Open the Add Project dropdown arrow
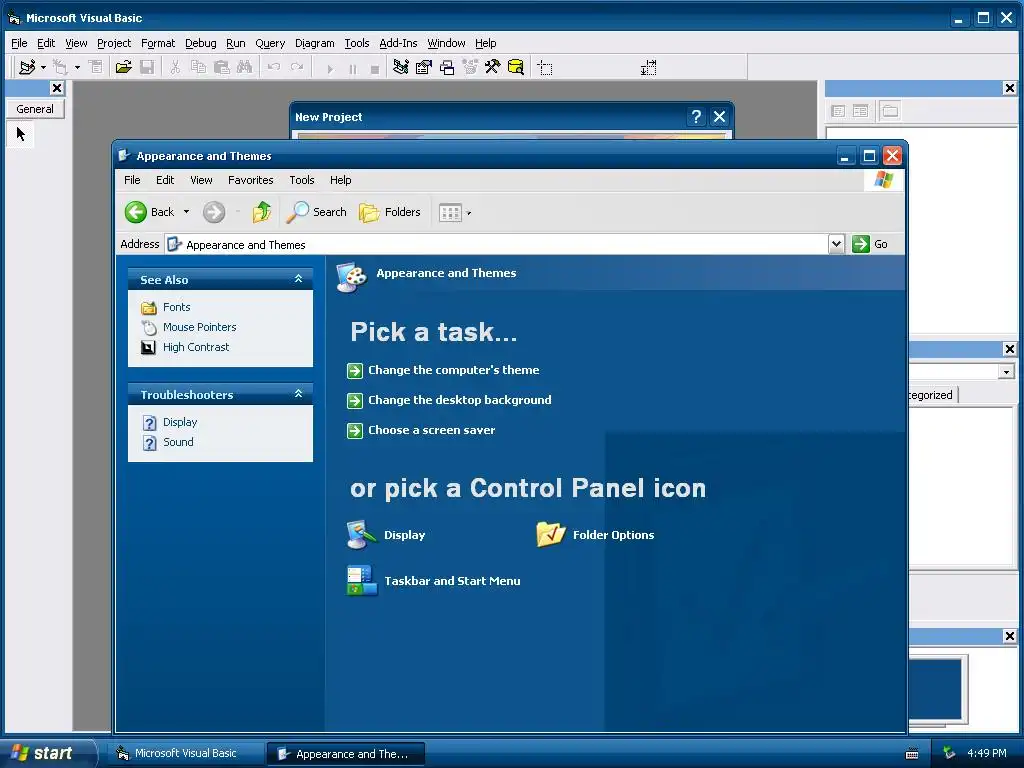 (43, 67)
